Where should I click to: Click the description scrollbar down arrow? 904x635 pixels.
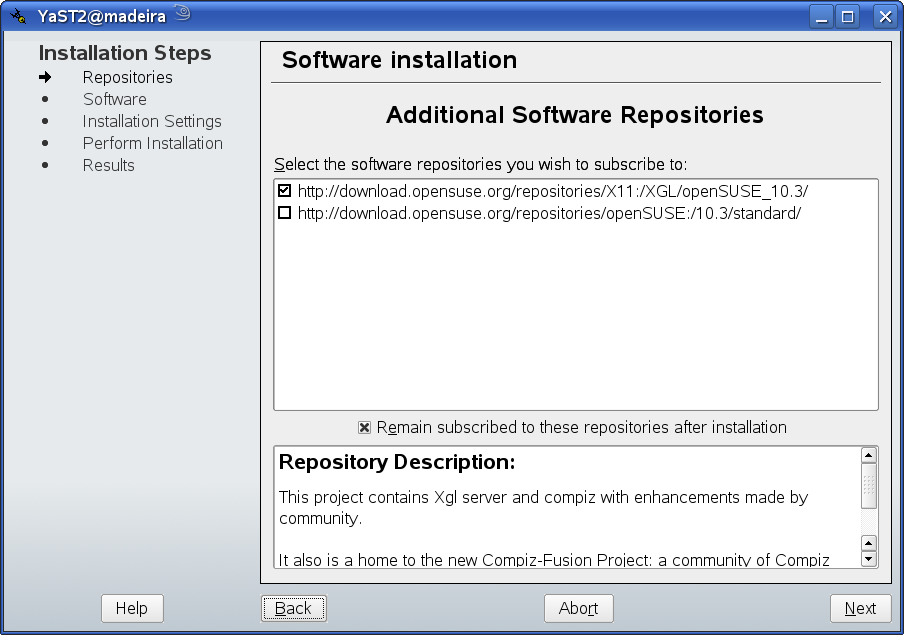pyautogui.click(x=868, y=559)
